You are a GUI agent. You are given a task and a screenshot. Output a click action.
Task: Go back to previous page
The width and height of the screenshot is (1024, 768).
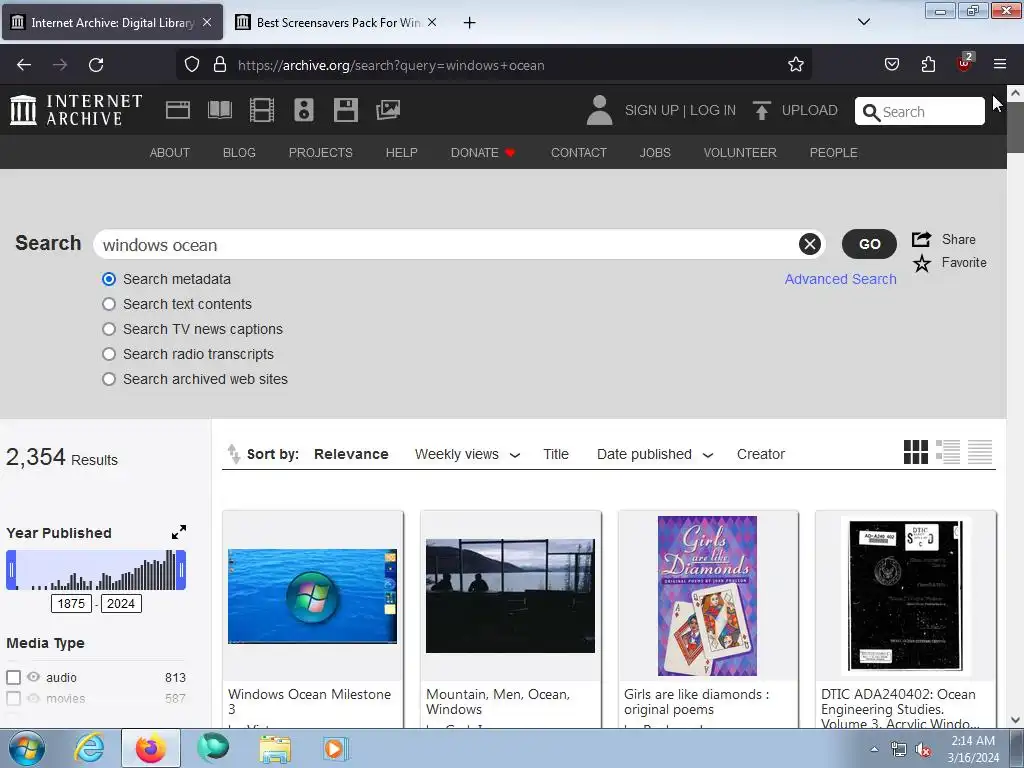click(24, 65)
